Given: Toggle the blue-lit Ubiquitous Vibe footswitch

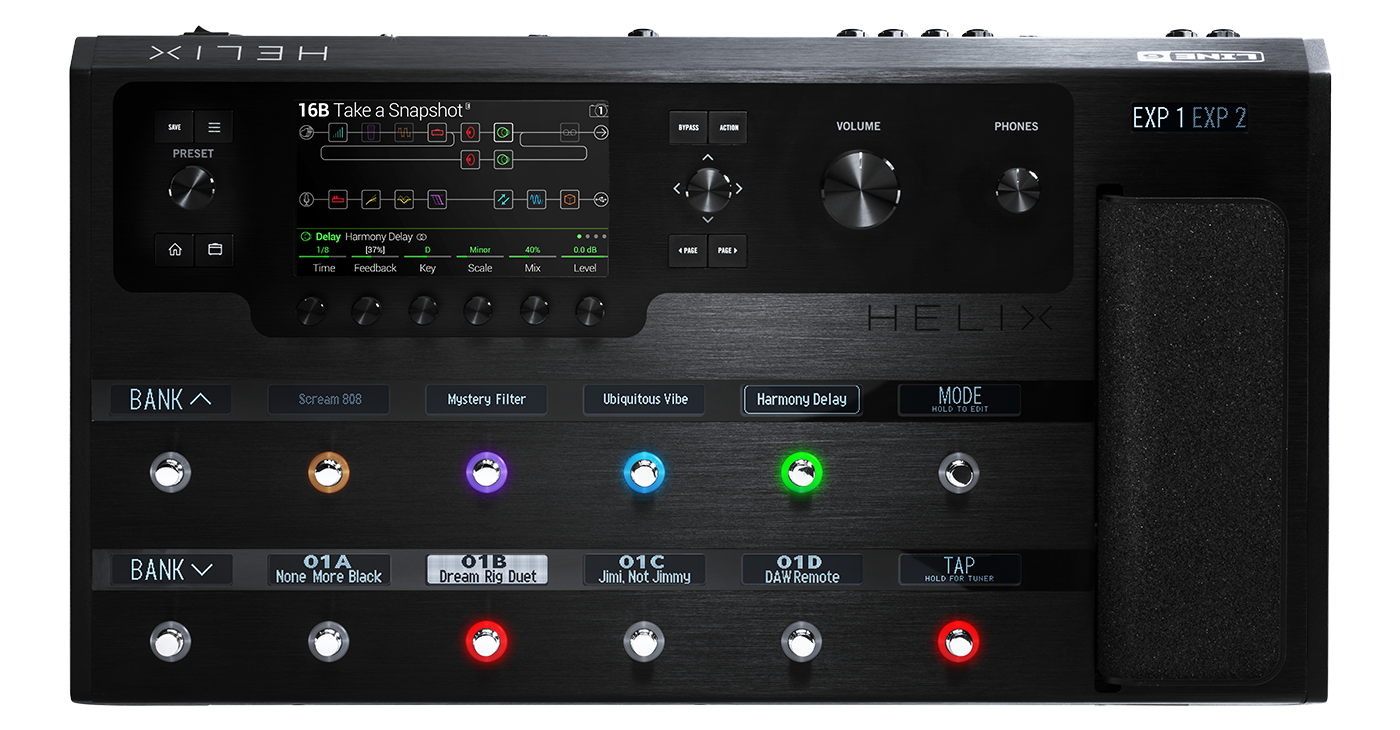Looking at the screenshot, I should [644, 471].
